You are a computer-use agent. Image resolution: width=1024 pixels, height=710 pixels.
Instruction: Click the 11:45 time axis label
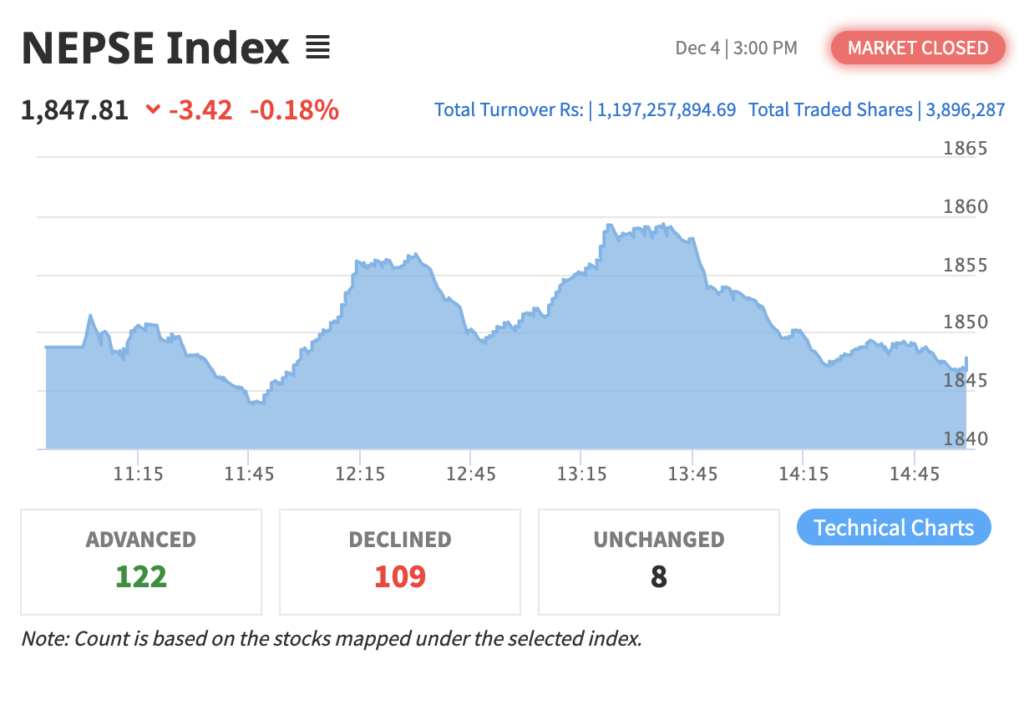[249, 474]
